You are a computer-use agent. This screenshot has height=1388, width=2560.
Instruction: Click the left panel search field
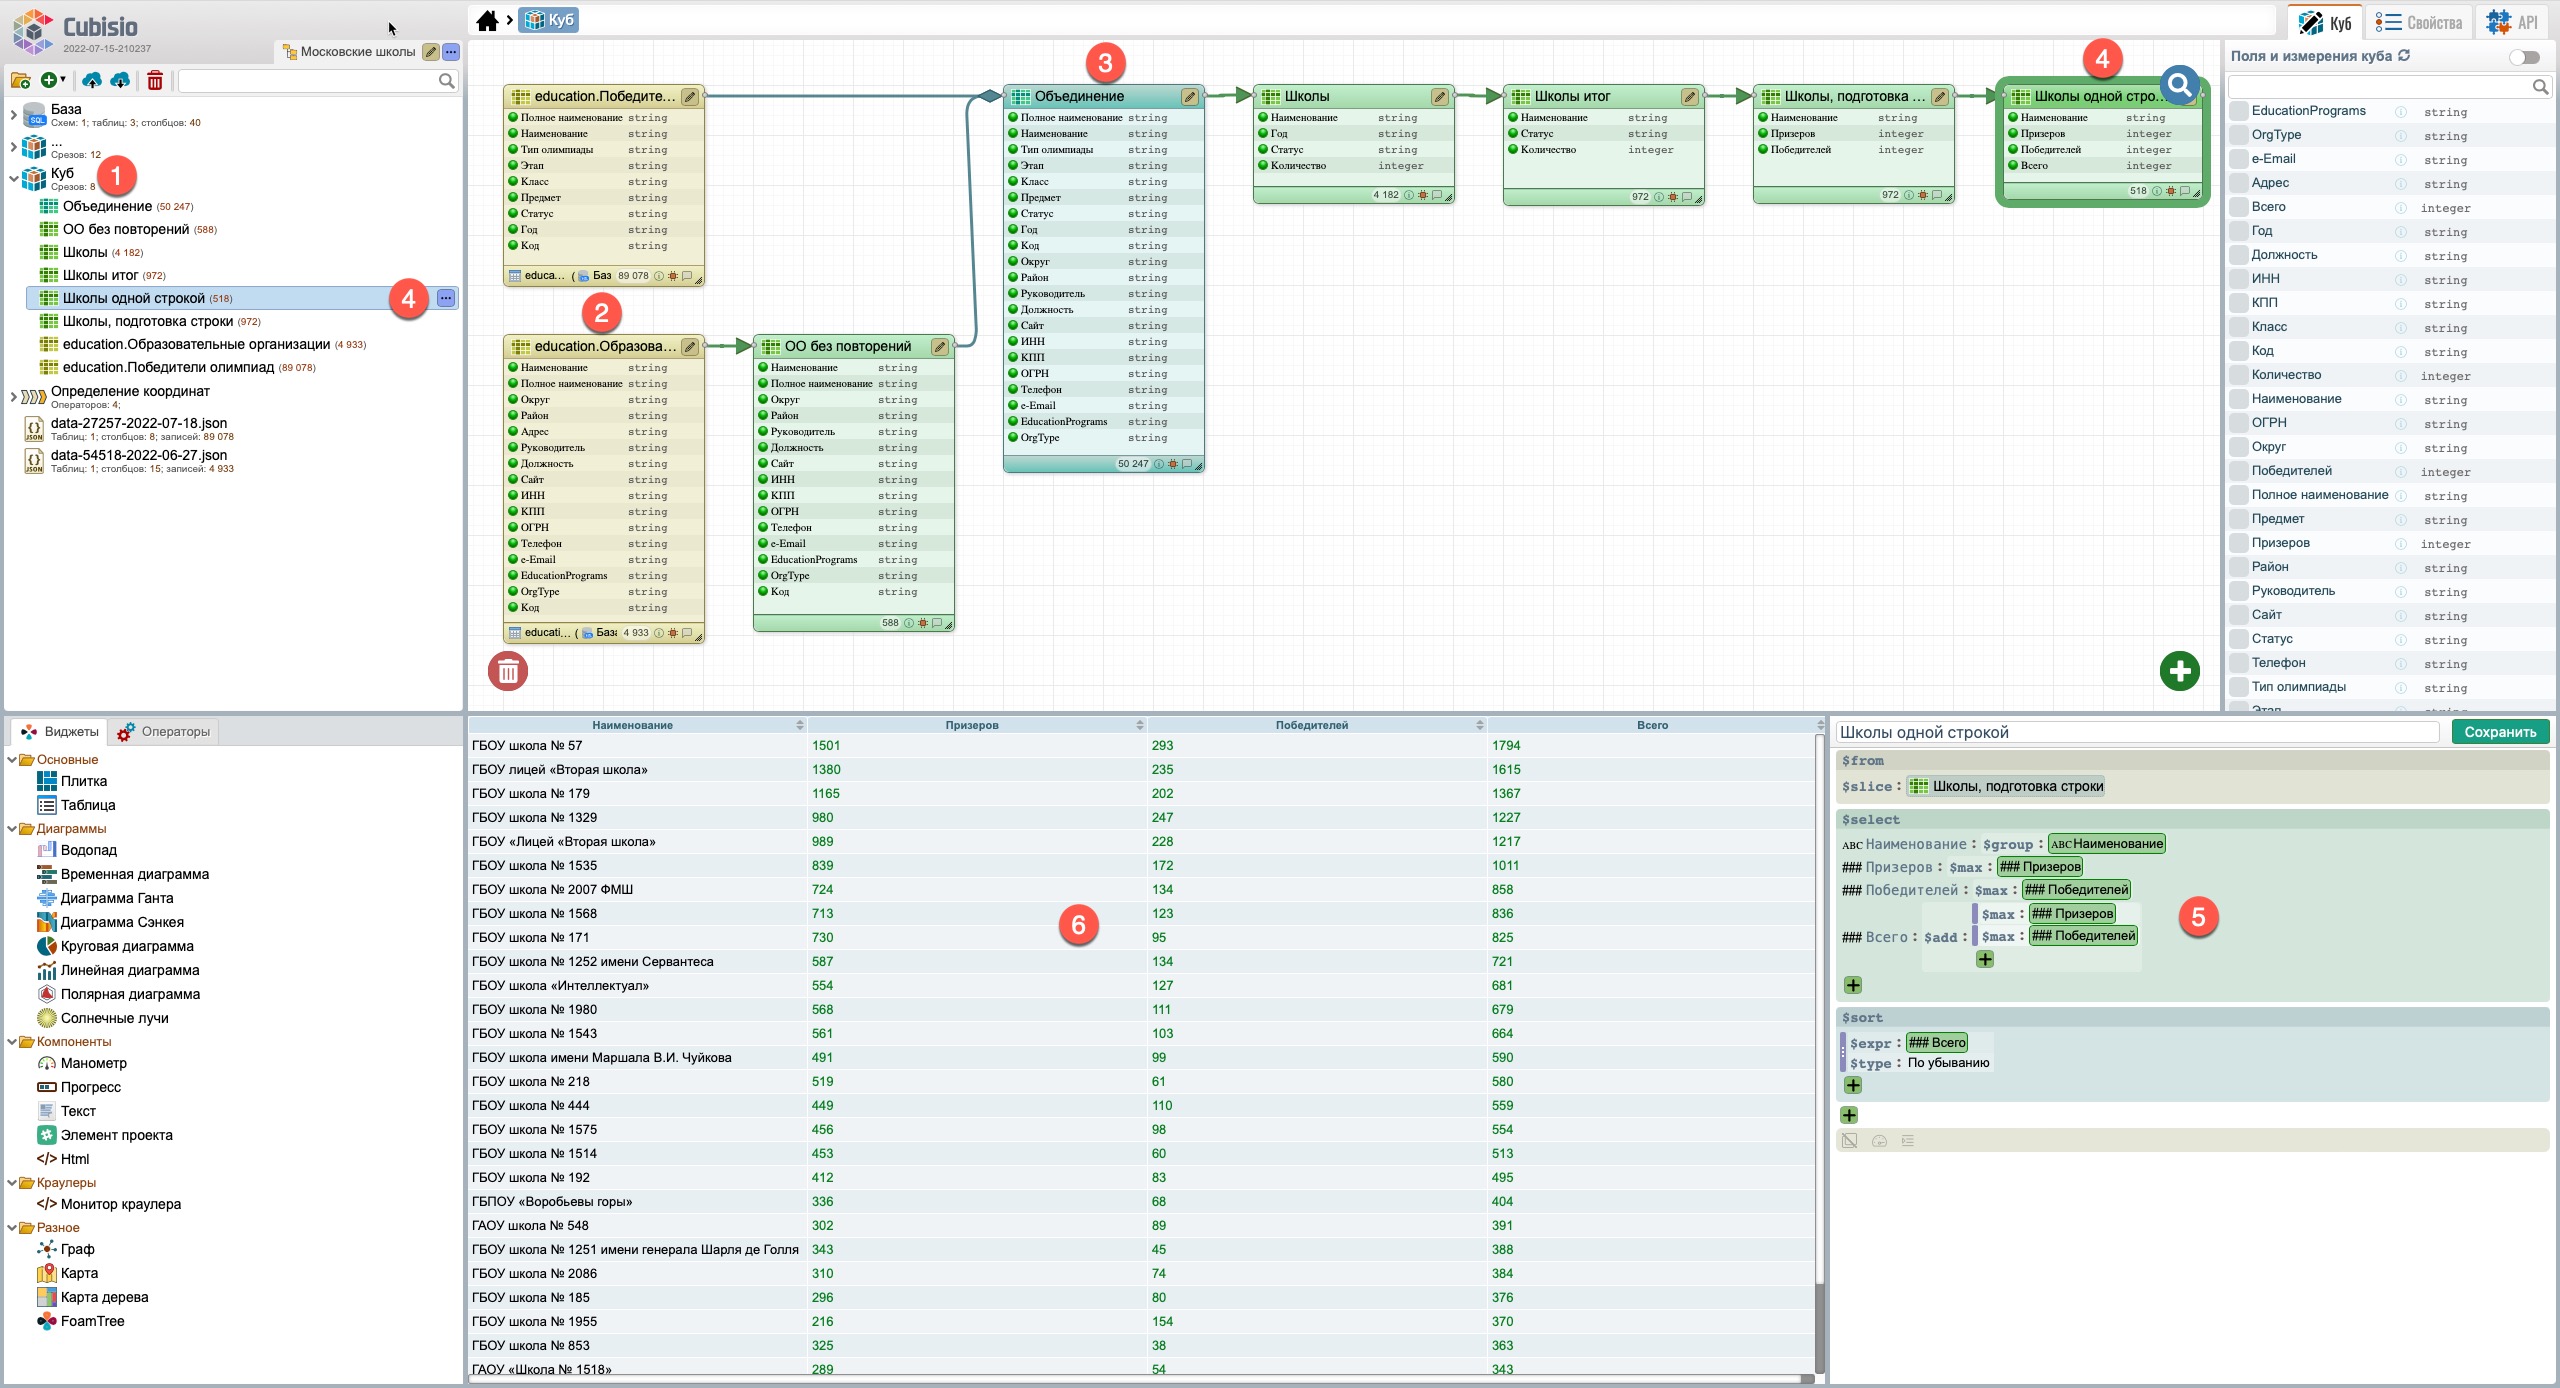pyautogui.click(x=307, y=81)
